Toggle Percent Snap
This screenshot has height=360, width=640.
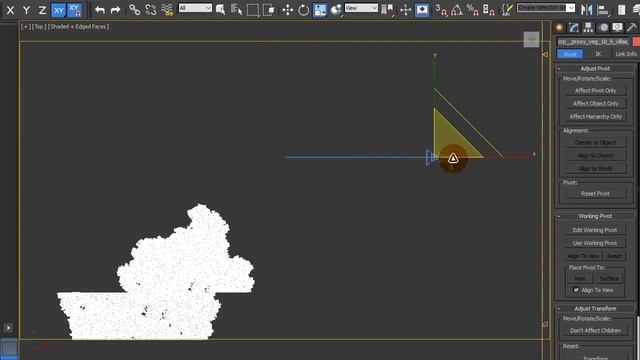(473, 10)
